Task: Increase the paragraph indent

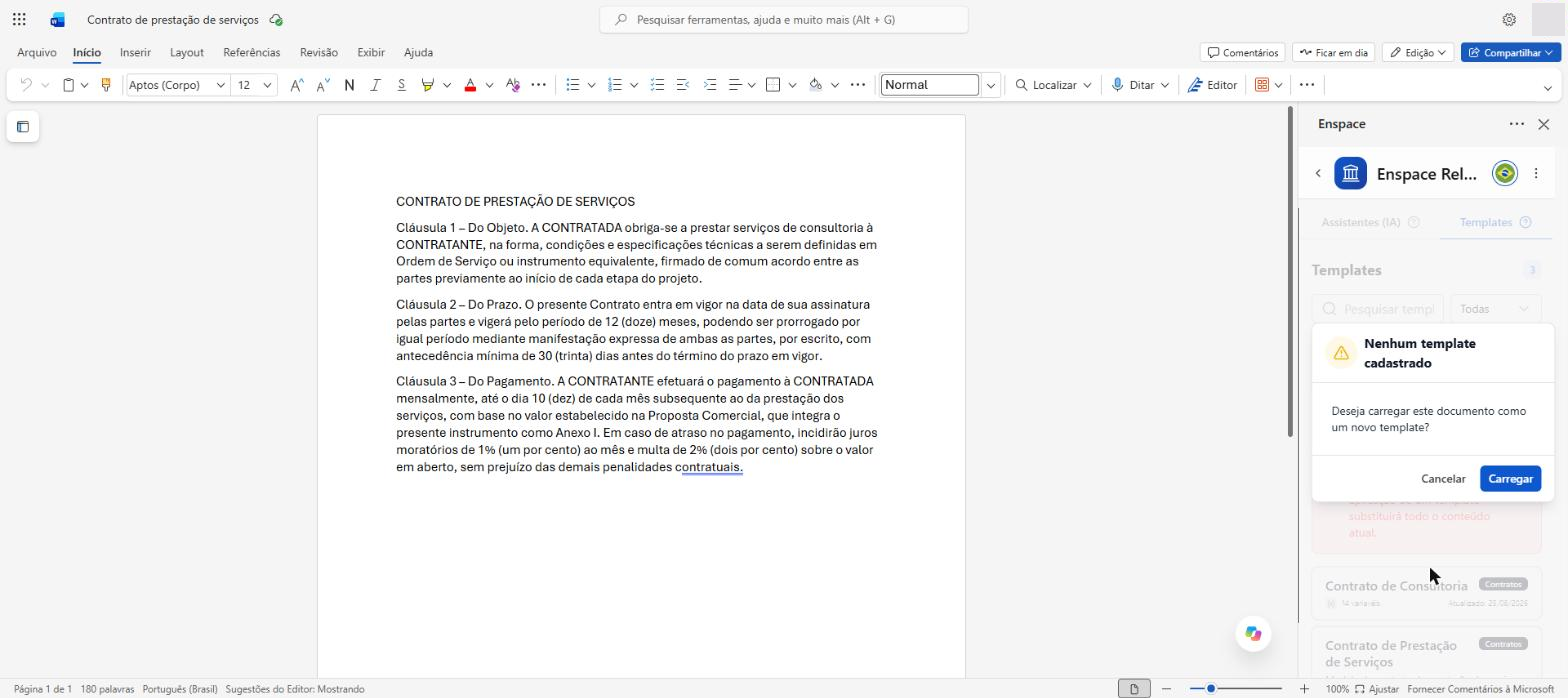Action: pyautogui.click(x=710, y=85)
